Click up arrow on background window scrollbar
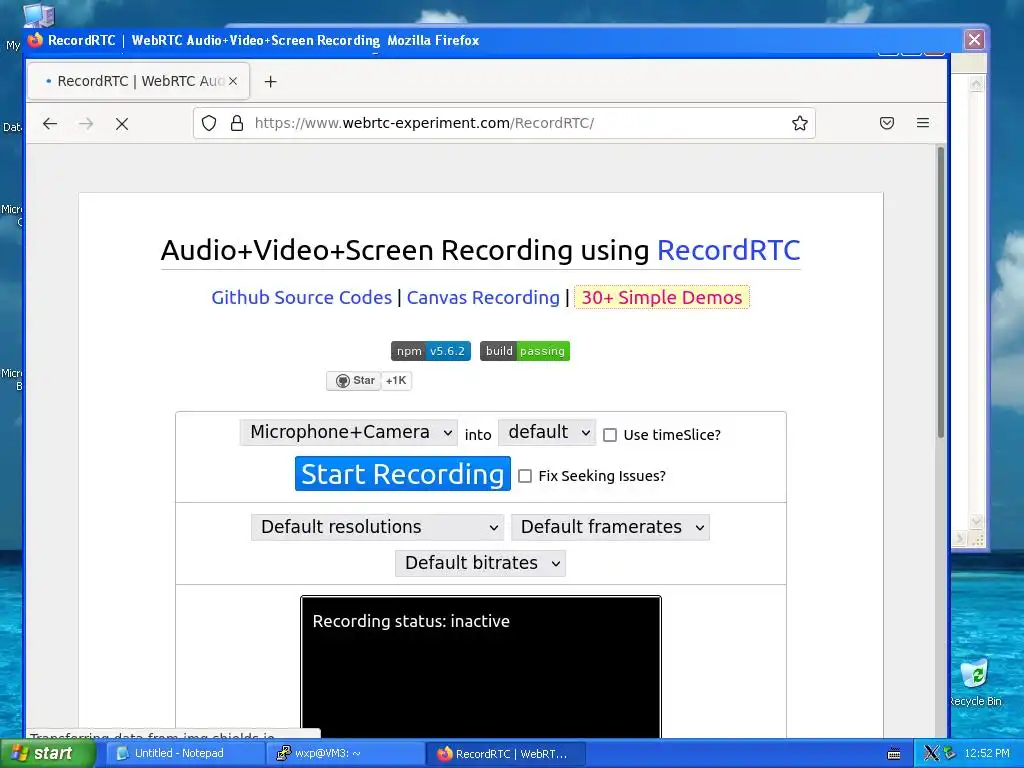The image size is (1024, 768). click(x=976, y=84)
